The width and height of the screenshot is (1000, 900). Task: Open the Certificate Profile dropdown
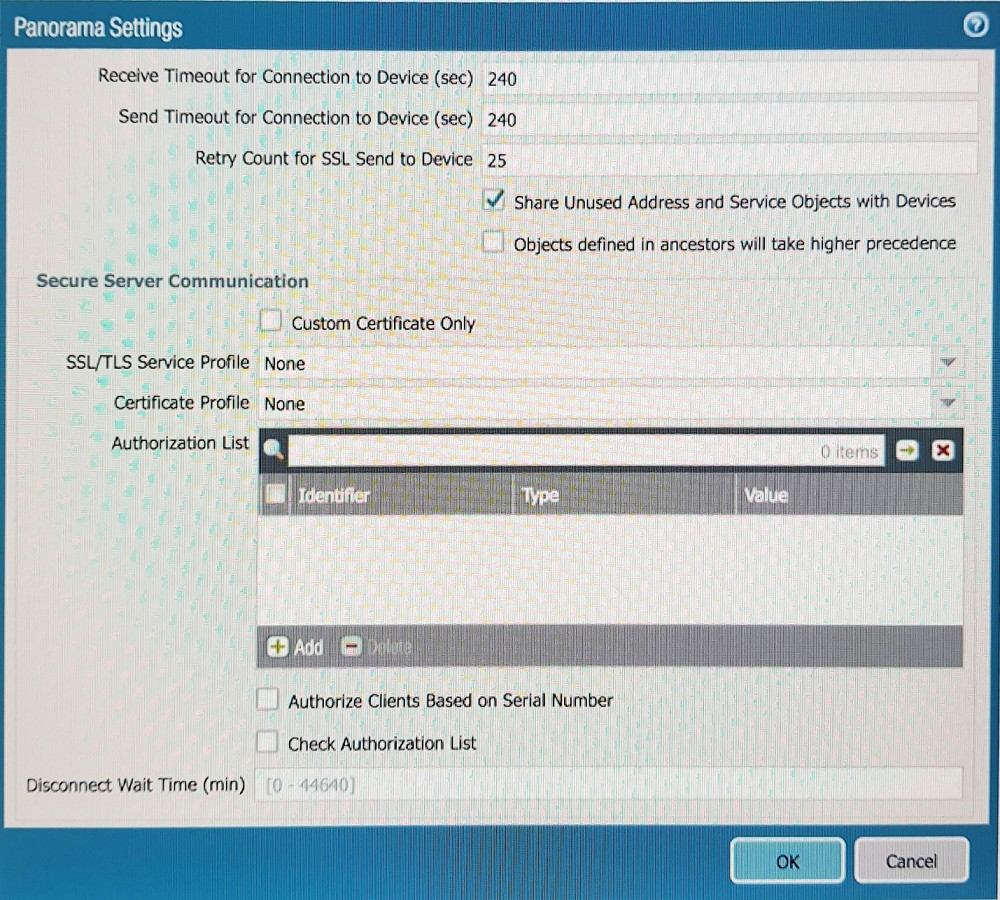tap(948, 403)
